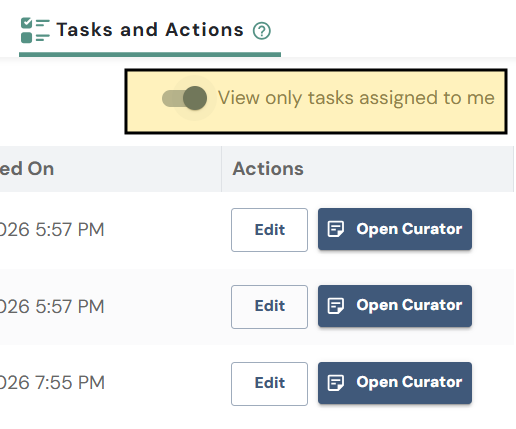Click the note icon in first row's Open Curator

[x=335, y=229]
